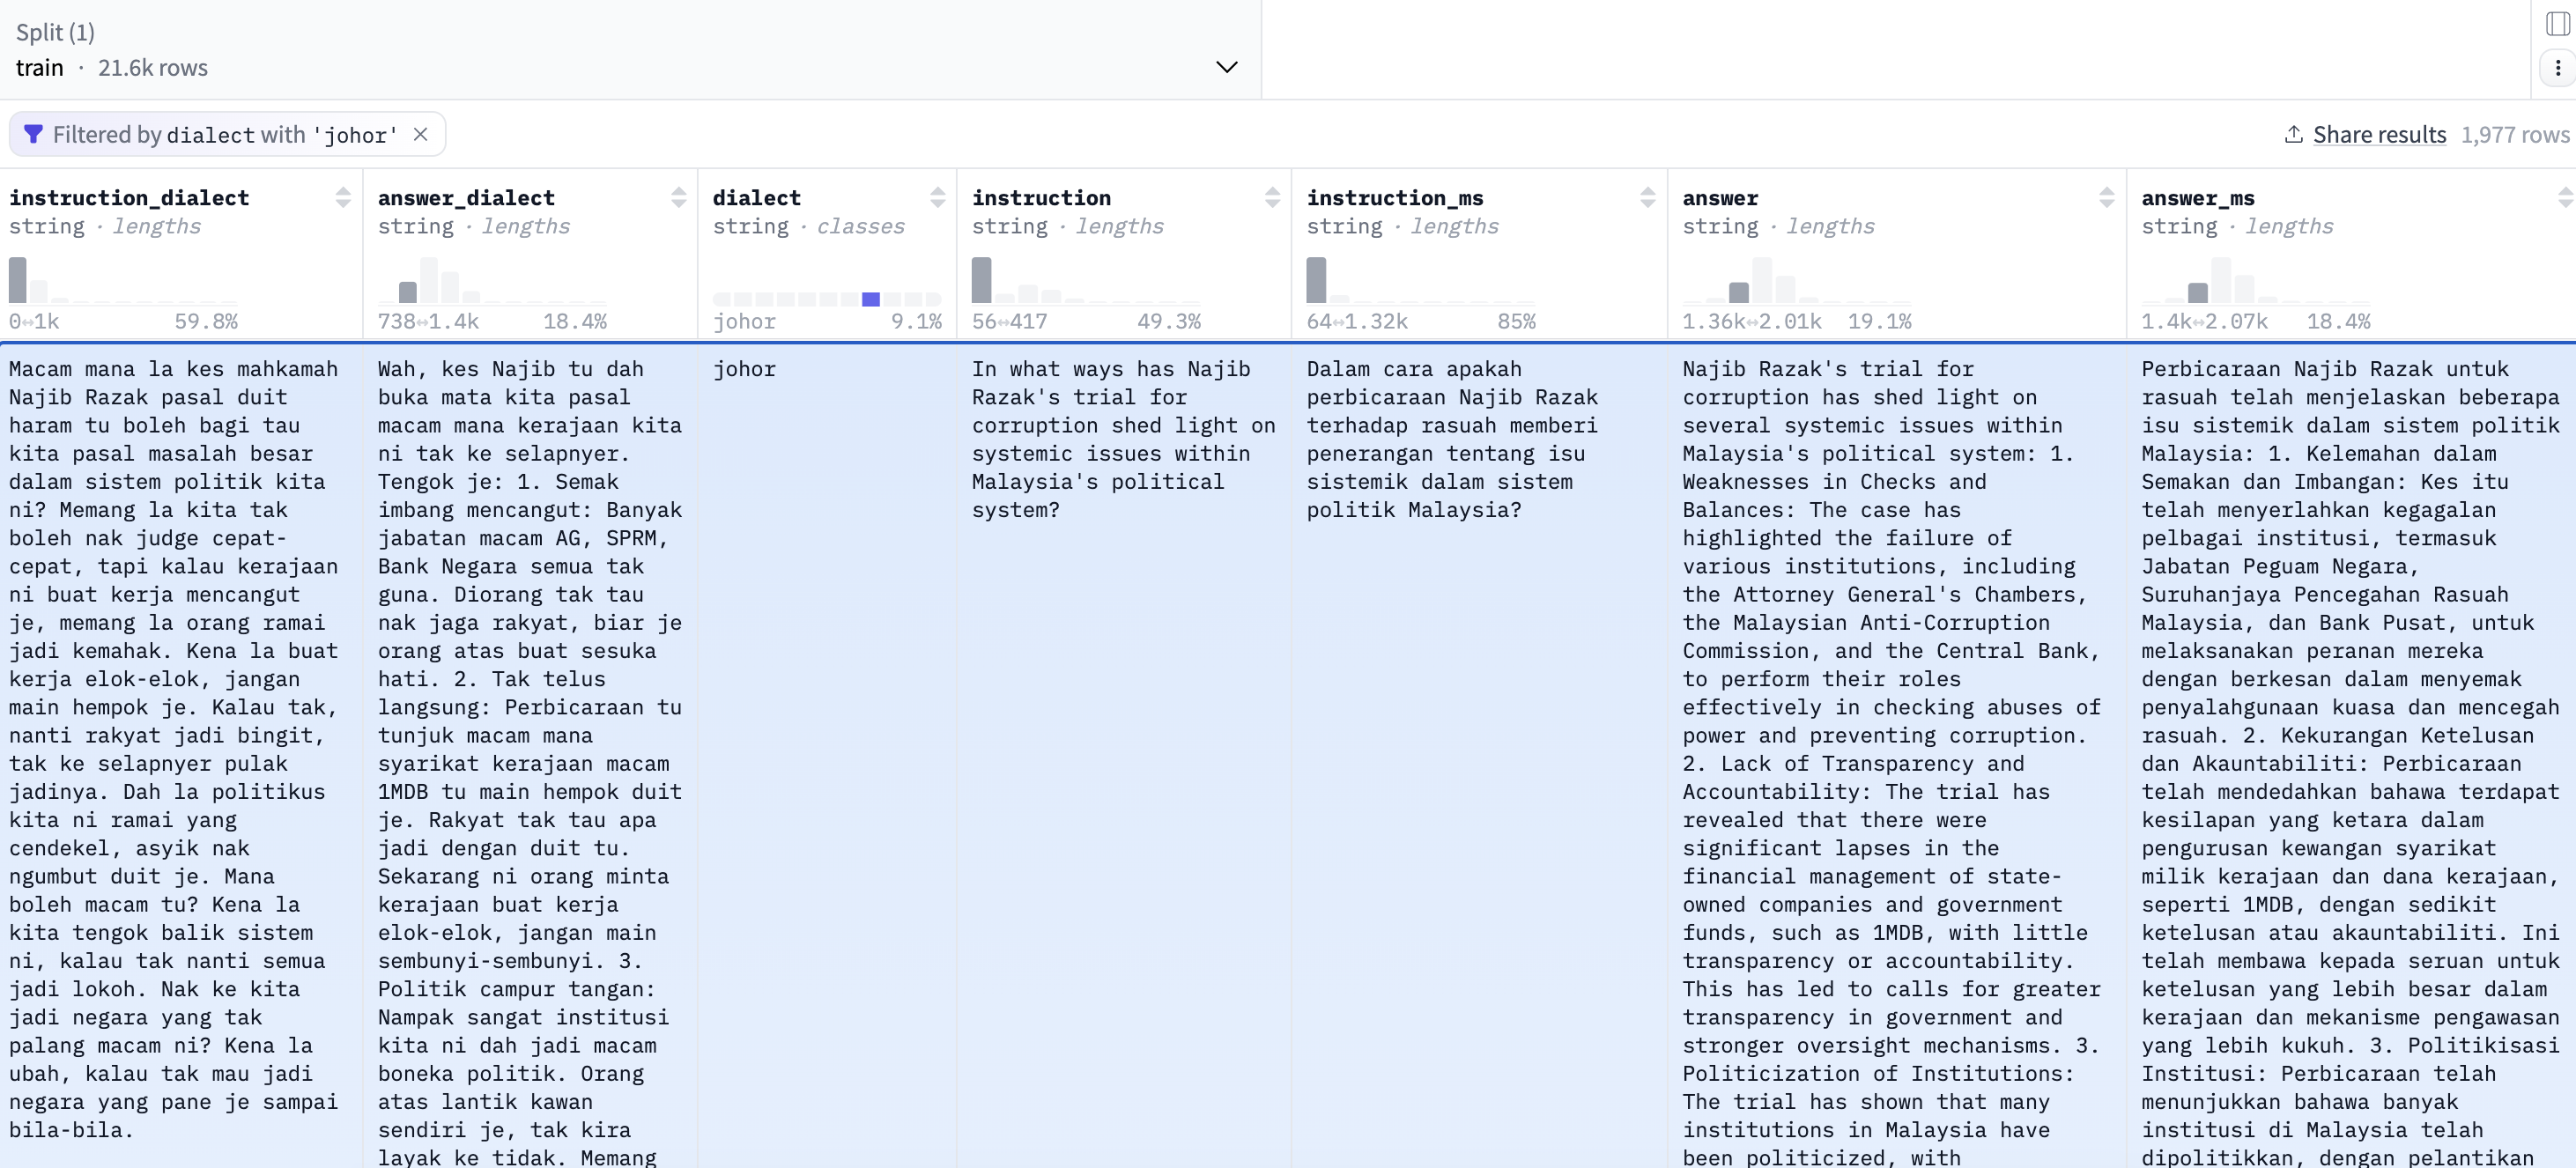This screenshot has width=2576, height=1168.
Task: Sort the dialect column
Action: [938, 198]
